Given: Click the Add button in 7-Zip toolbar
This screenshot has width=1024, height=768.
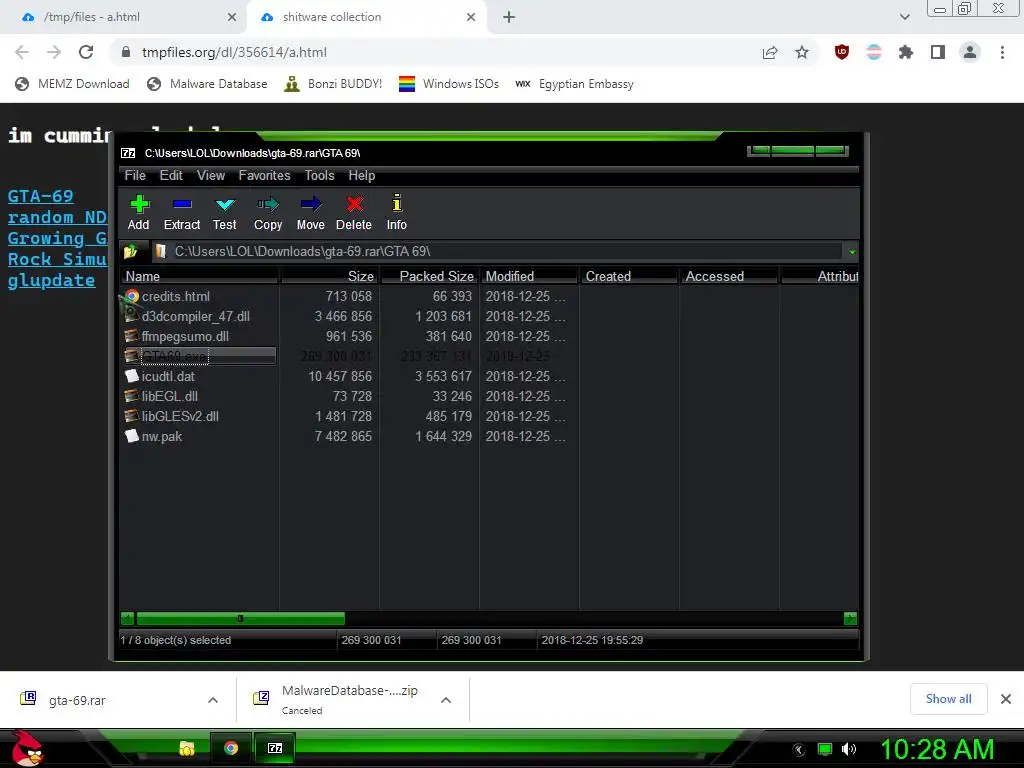Looking at the screenshot, I should tap(138, 212).
